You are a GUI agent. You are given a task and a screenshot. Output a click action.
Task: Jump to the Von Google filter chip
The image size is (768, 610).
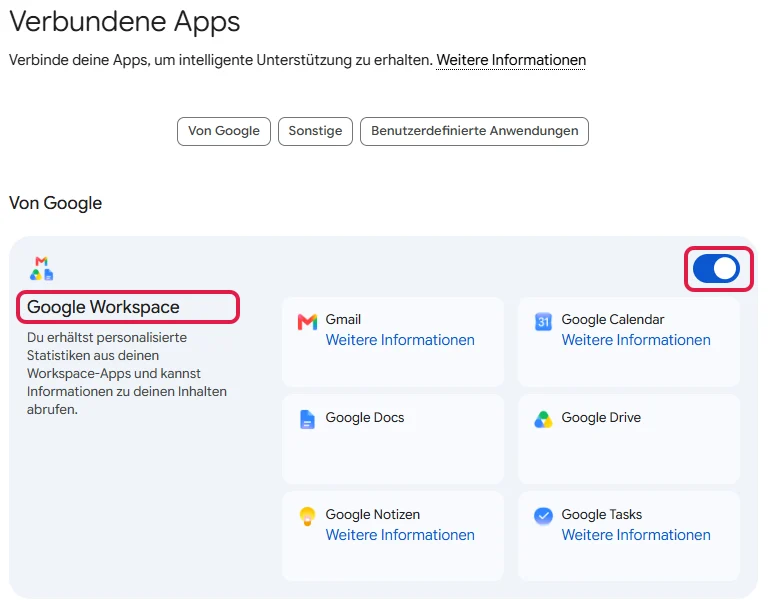coord(224,131)
